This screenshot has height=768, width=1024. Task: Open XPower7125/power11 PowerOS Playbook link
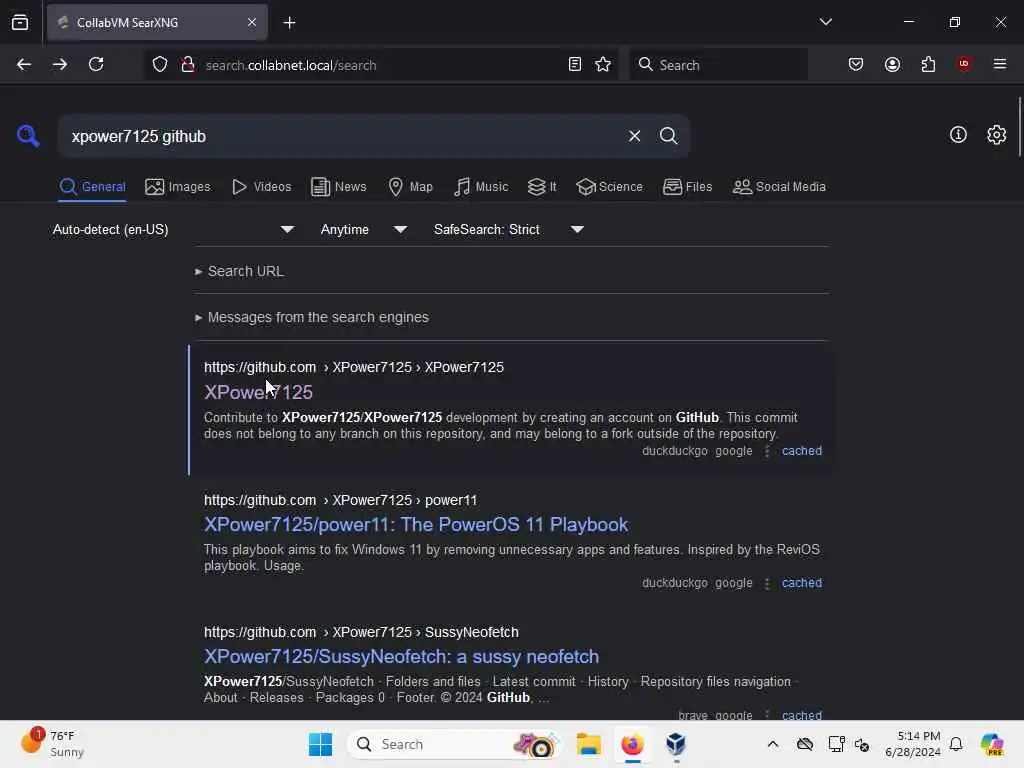tap(416, 524)
